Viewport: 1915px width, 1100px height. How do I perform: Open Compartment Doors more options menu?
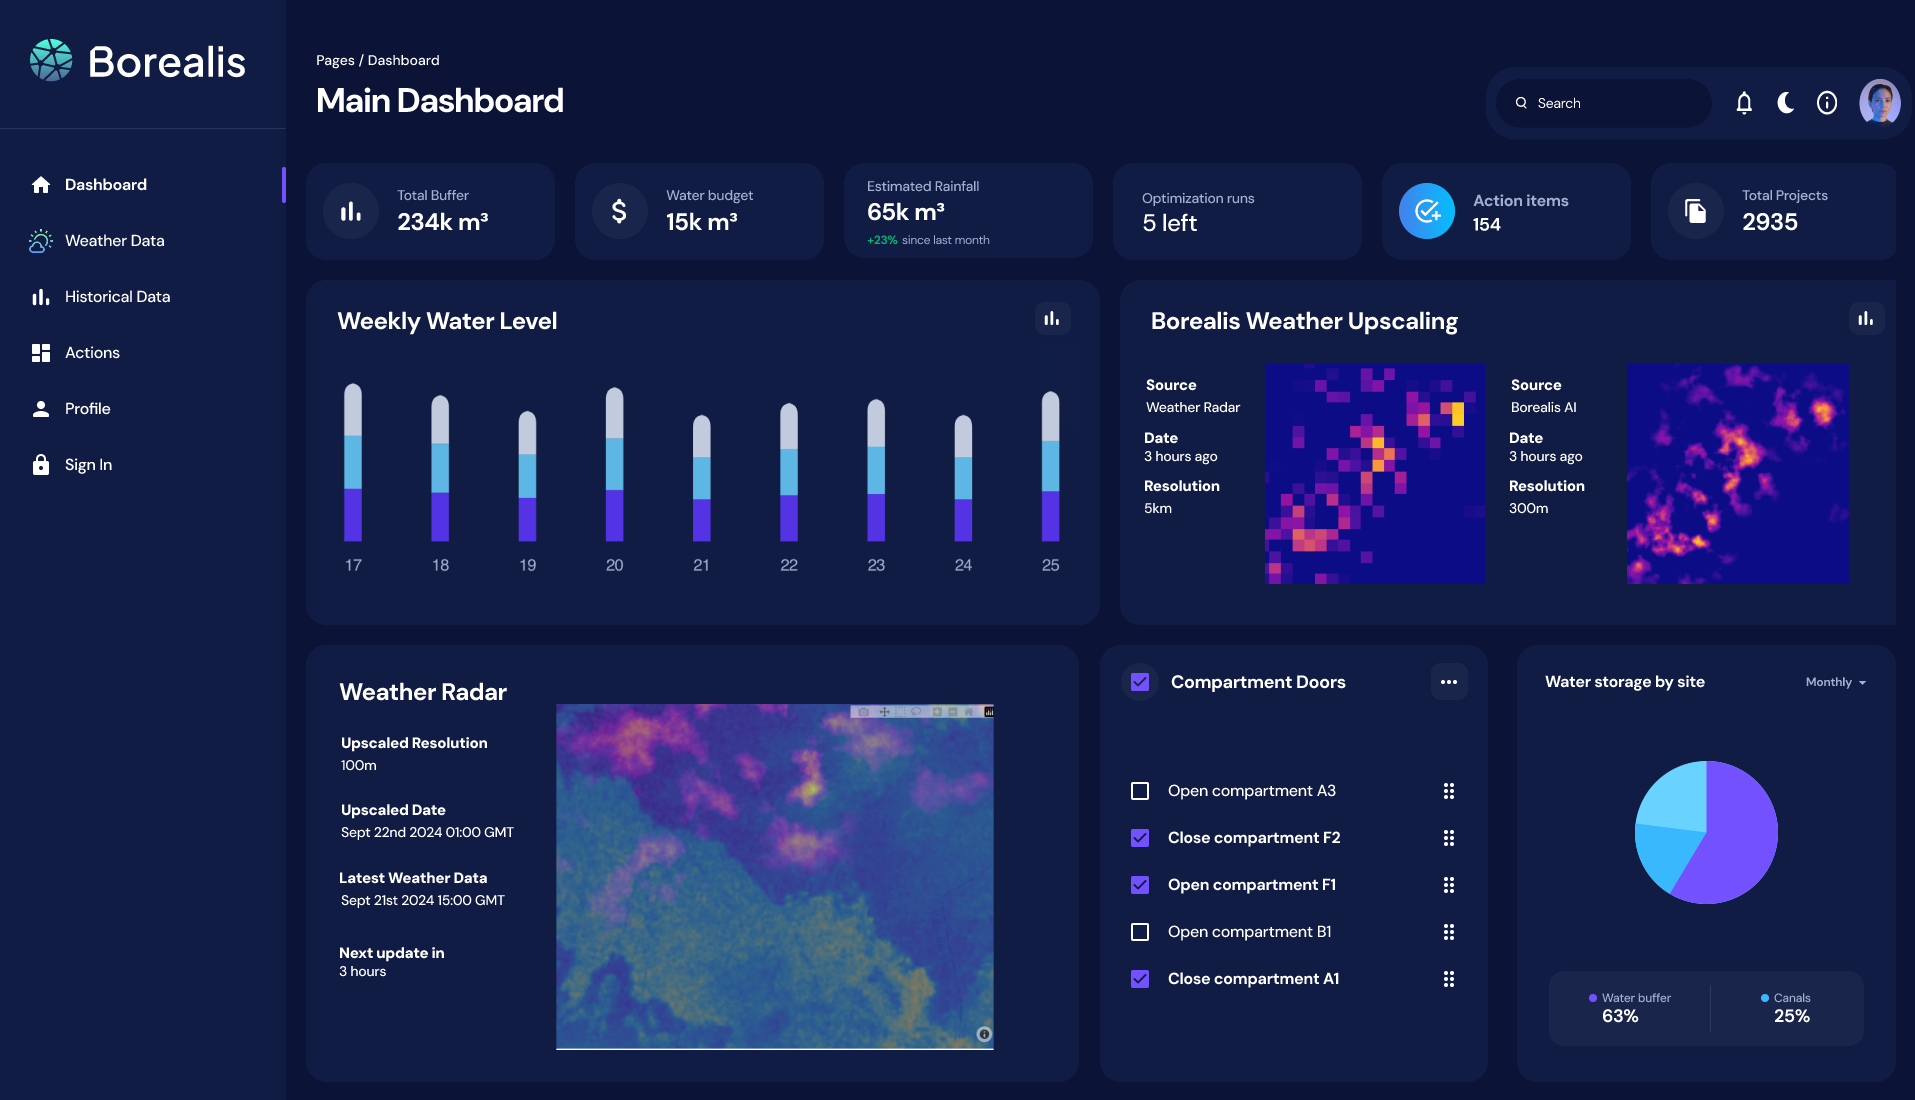click(x=1449, y=682)
